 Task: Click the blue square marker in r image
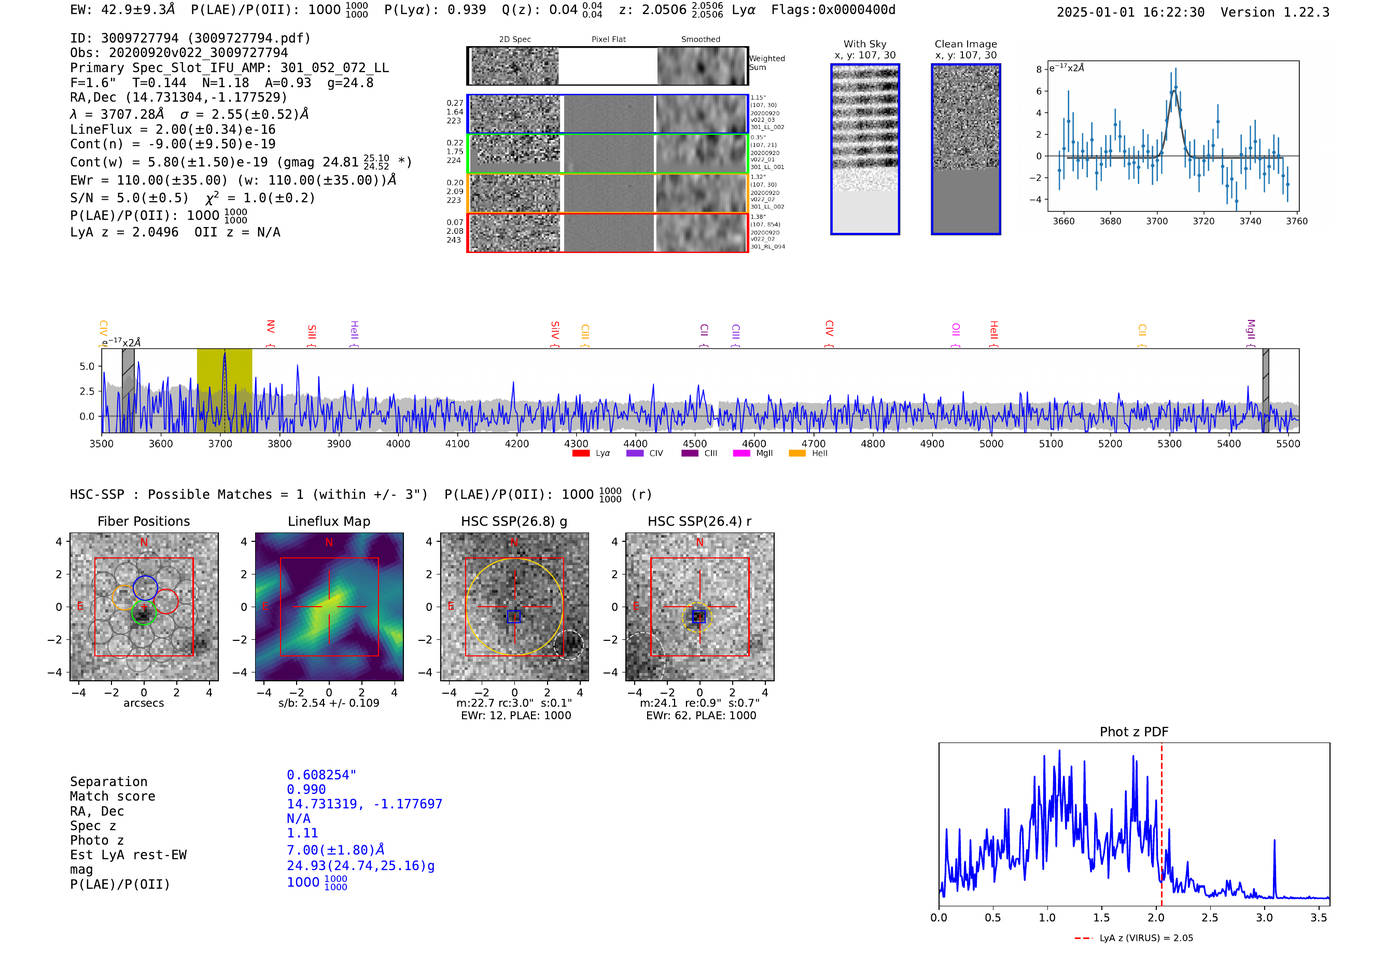point(698,617)
